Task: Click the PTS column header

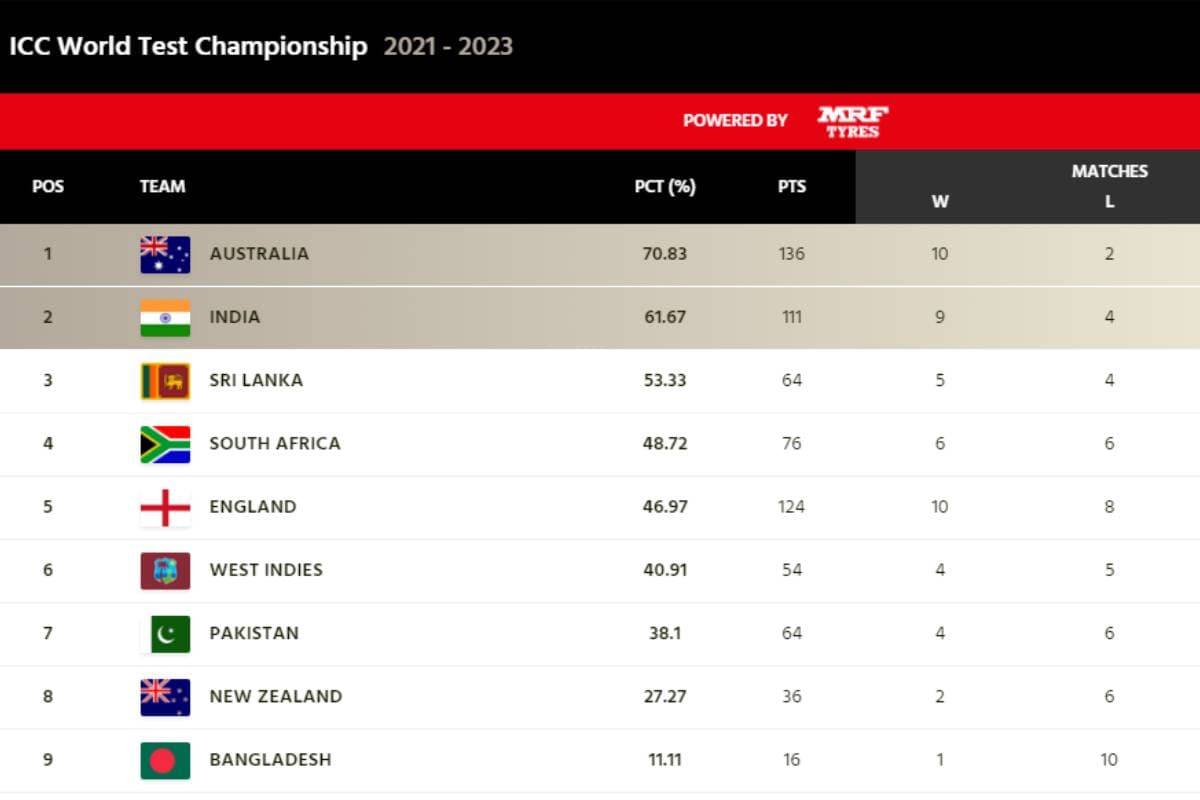Action: (x=792, y=186)
